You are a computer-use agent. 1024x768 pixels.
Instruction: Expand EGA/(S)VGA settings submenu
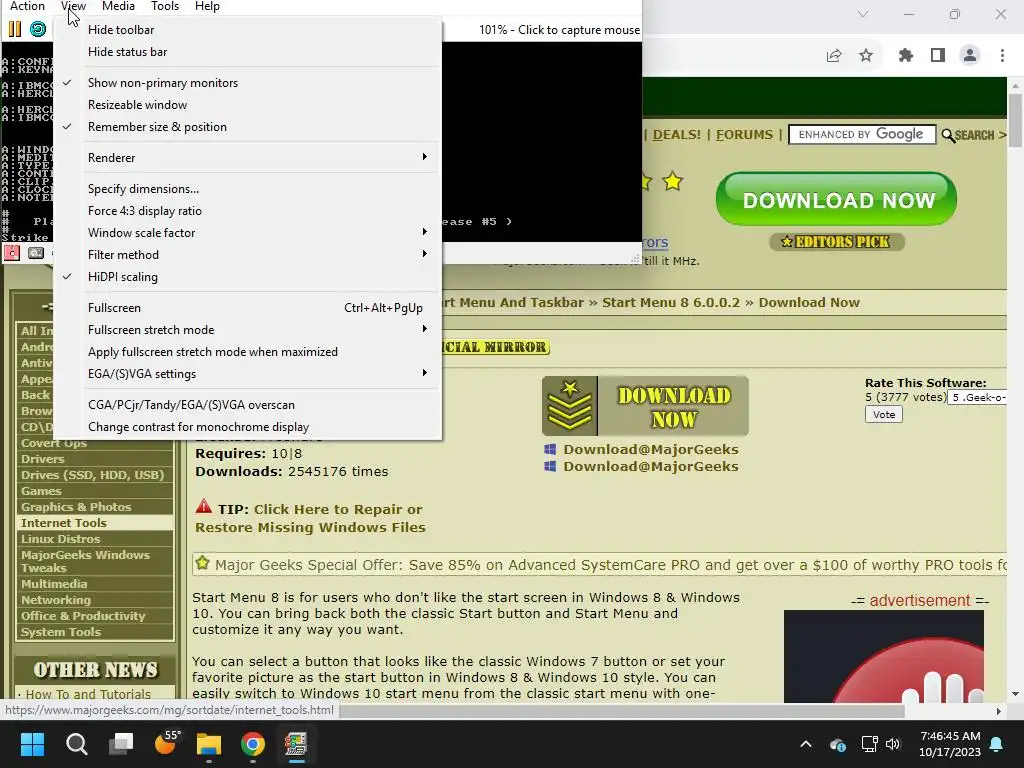point(248,374)
